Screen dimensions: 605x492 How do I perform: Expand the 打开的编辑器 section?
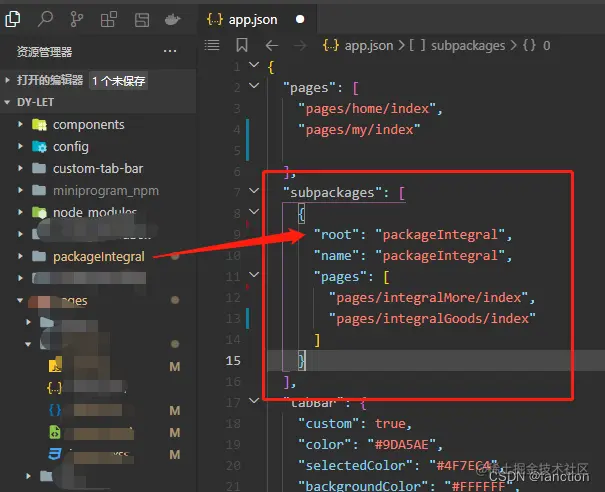click(7, 80)
